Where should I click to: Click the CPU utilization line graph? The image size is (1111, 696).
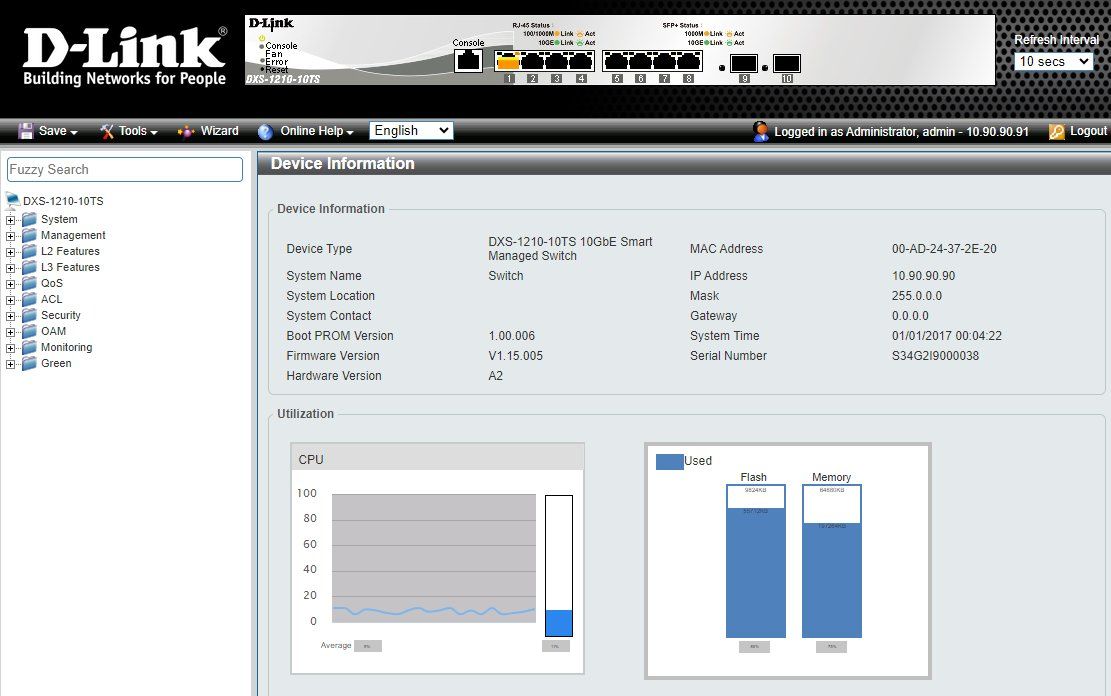[434, 559]
